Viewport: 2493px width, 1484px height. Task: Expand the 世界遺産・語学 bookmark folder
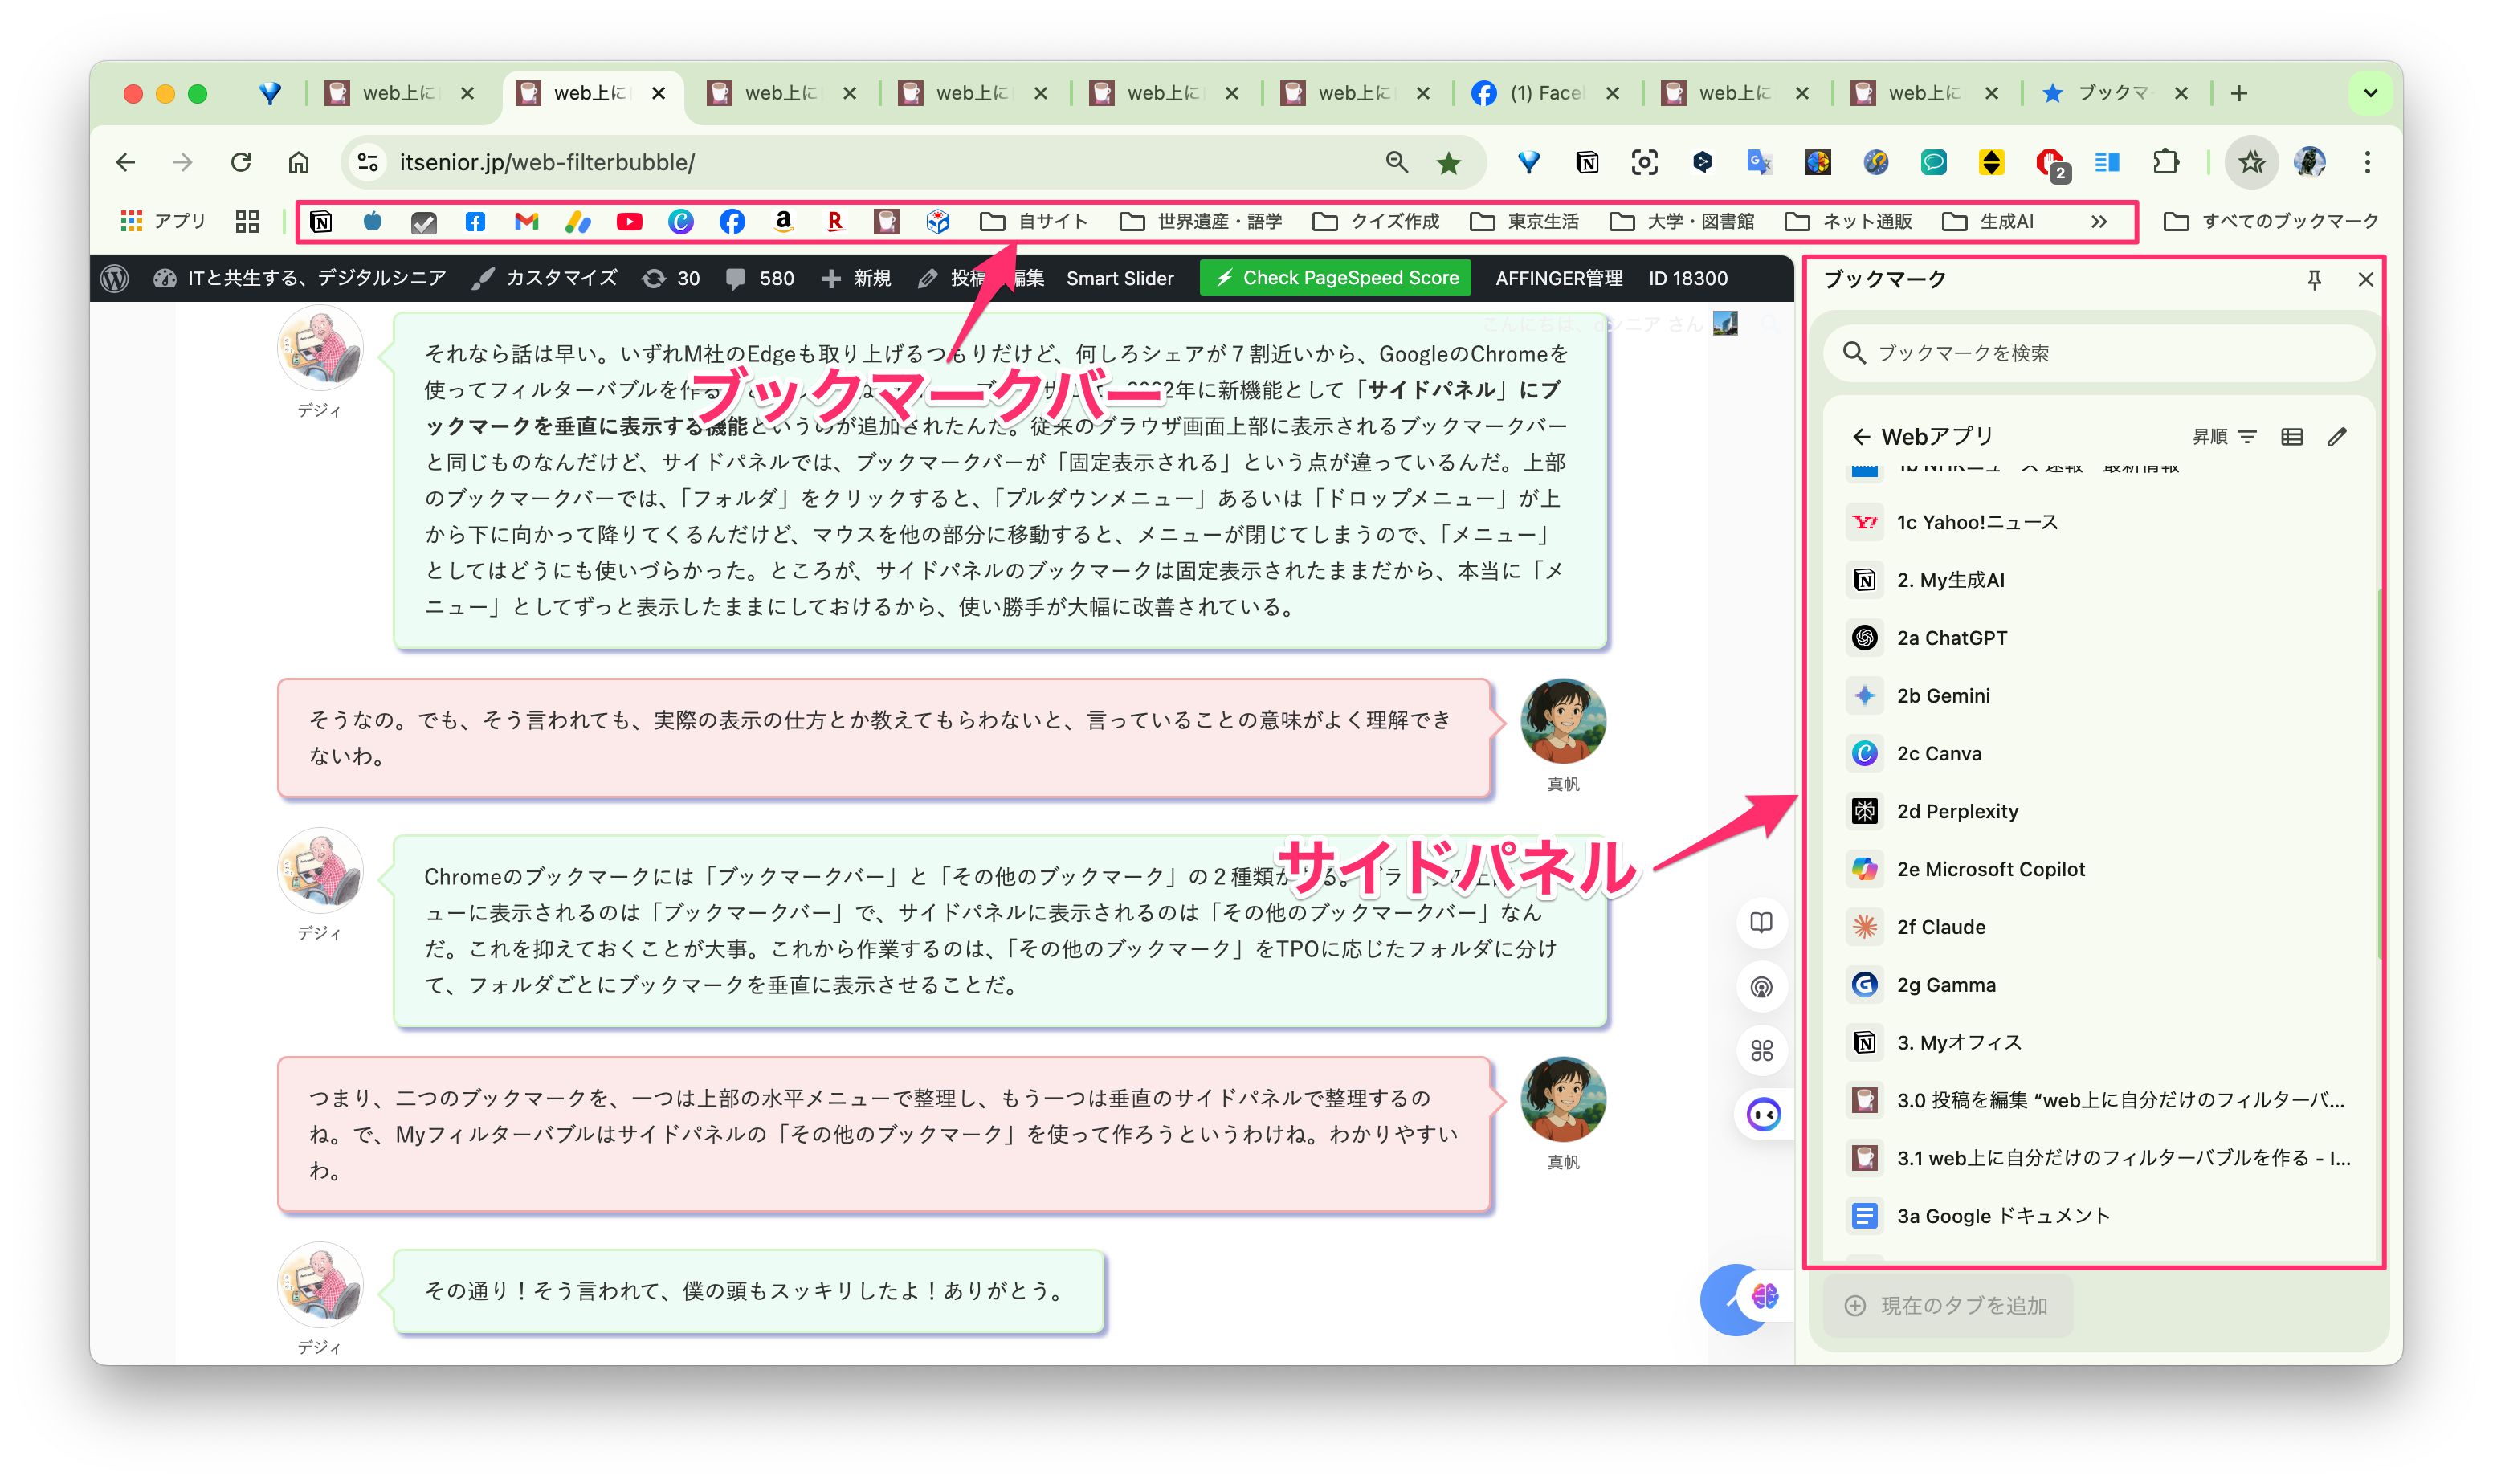point(1200,221)
